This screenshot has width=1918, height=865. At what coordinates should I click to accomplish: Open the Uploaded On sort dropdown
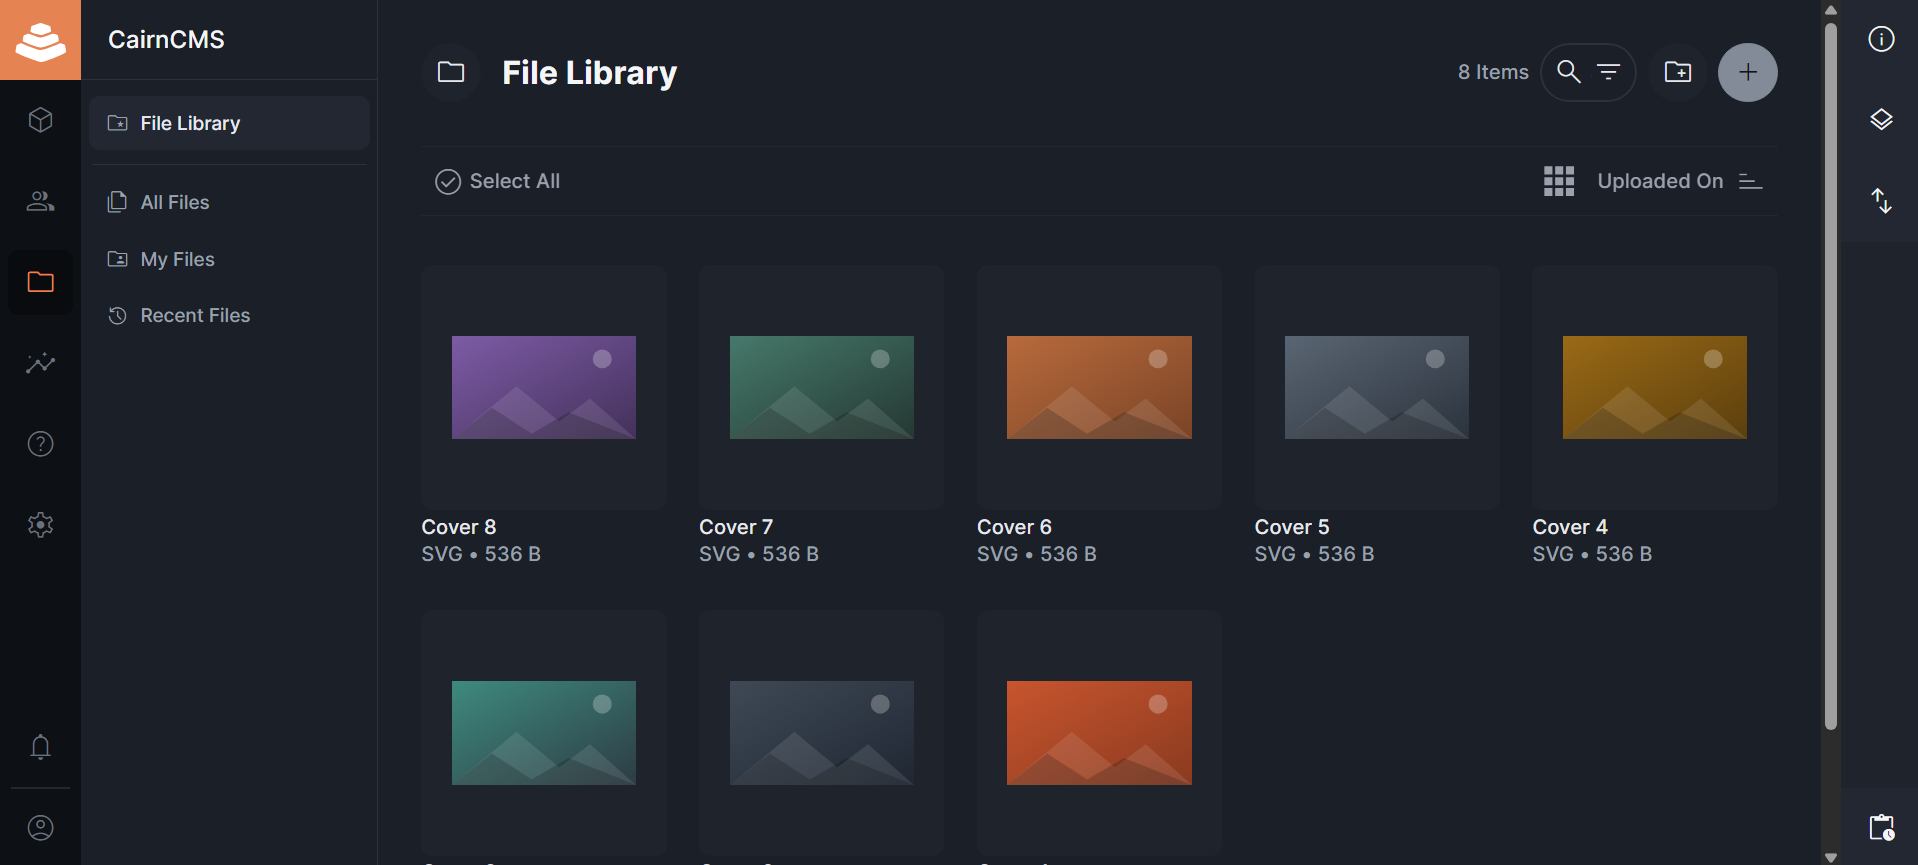point(1660,181)
